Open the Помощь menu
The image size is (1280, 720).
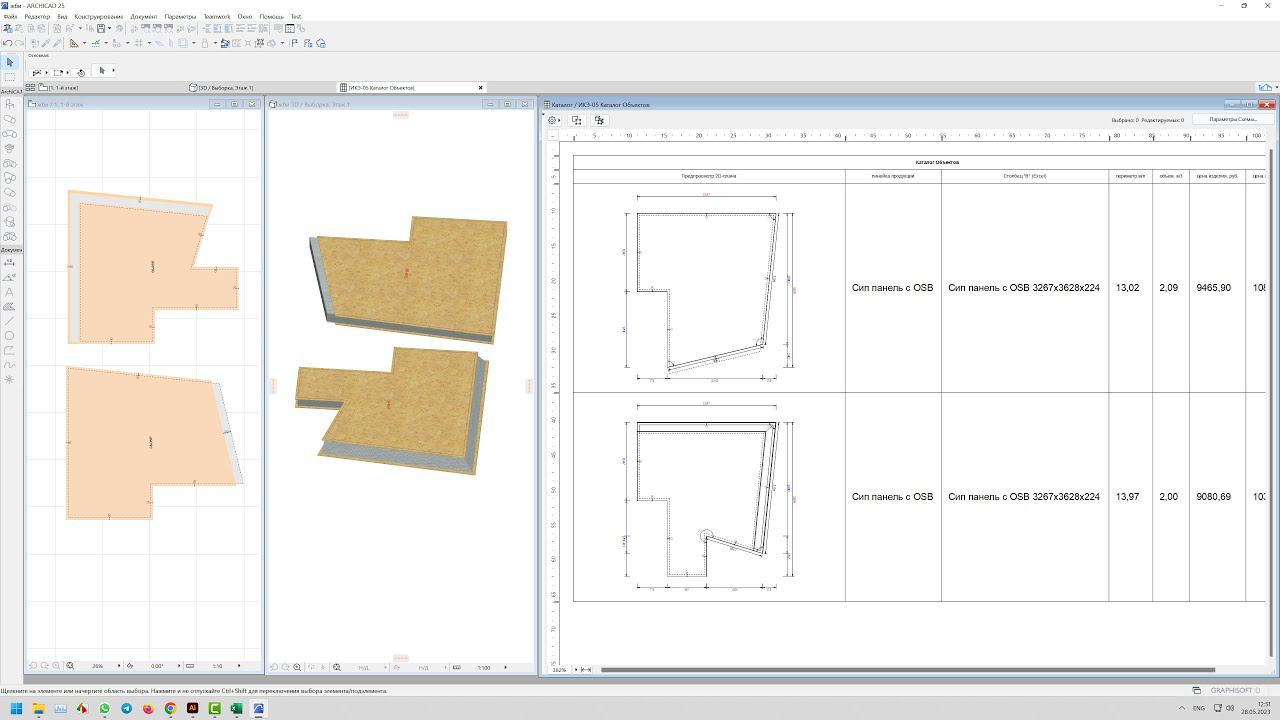click(x=272, y=17)
